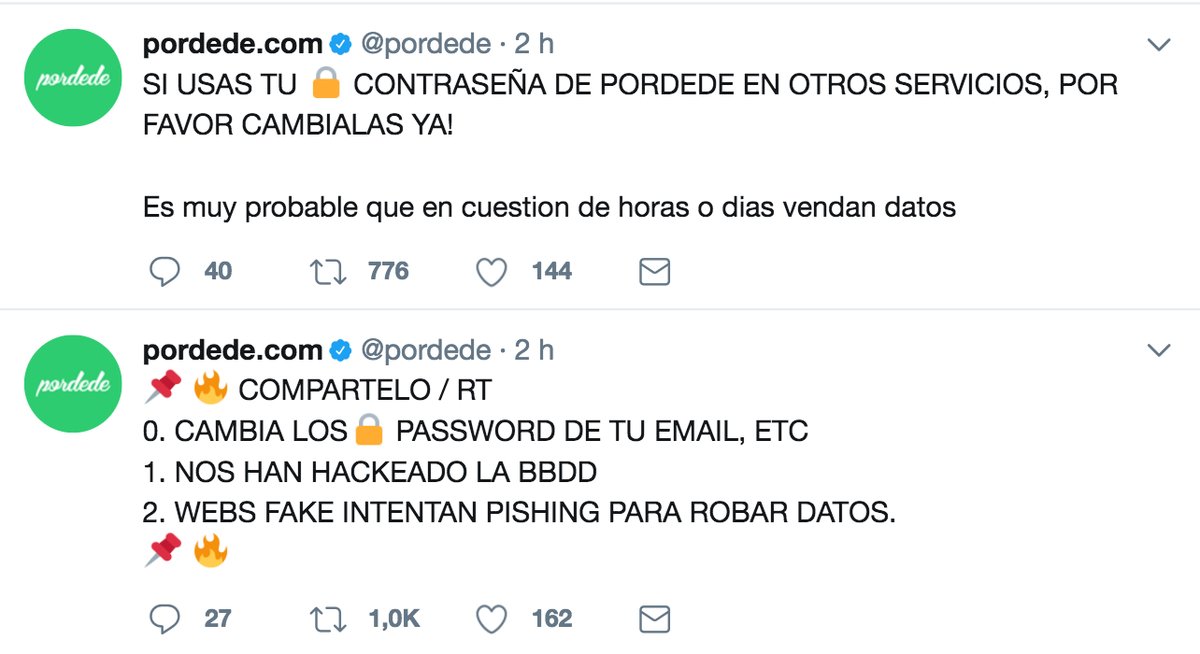Image resolution: width=1200 pixels, height=654 pixels.
Task: Send first tweet via direct message
Action: 654,271
